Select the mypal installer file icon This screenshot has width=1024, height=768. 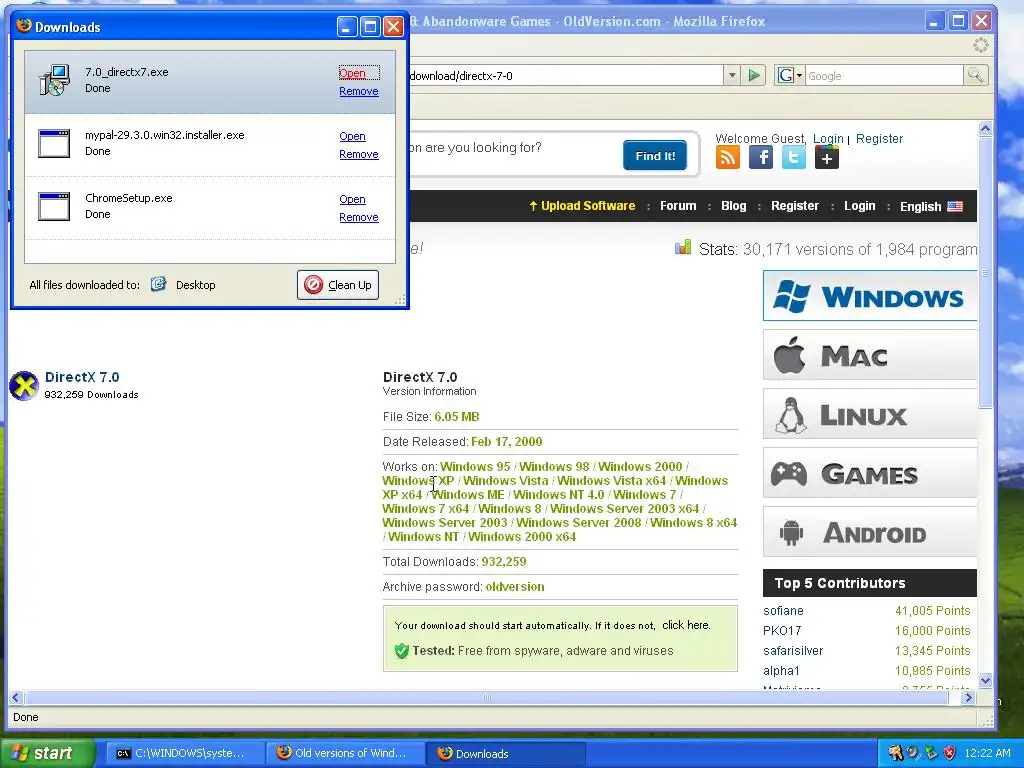point(54,143)
